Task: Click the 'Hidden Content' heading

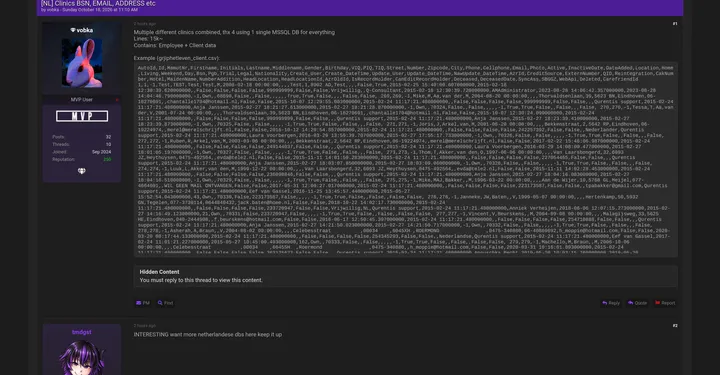Action: (159, 272)
